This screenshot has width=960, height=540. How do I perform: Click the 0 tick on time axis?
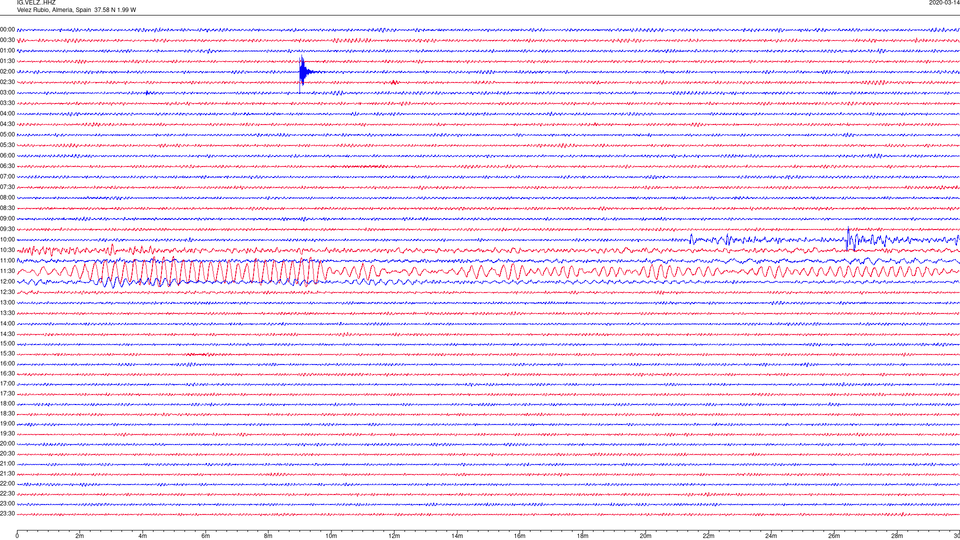pos(17,536)
